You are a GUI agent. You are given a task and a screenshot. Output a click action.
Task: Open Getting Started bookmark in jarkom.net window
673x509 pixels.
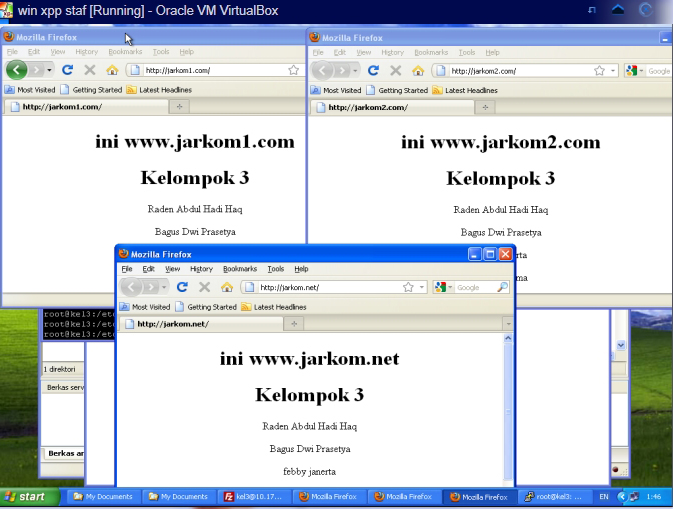pos(206,307)
